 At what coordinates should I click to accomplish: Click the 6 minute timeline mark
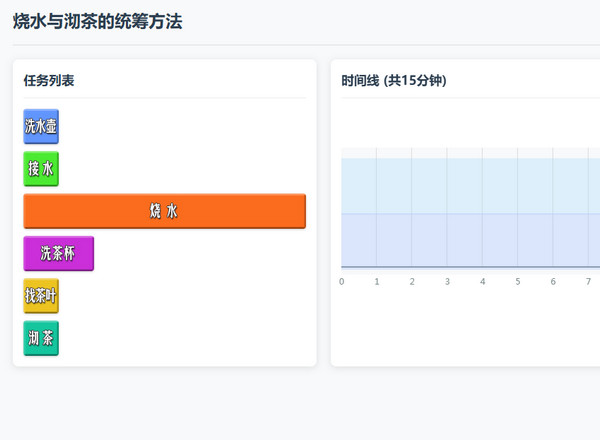point(553,282)
